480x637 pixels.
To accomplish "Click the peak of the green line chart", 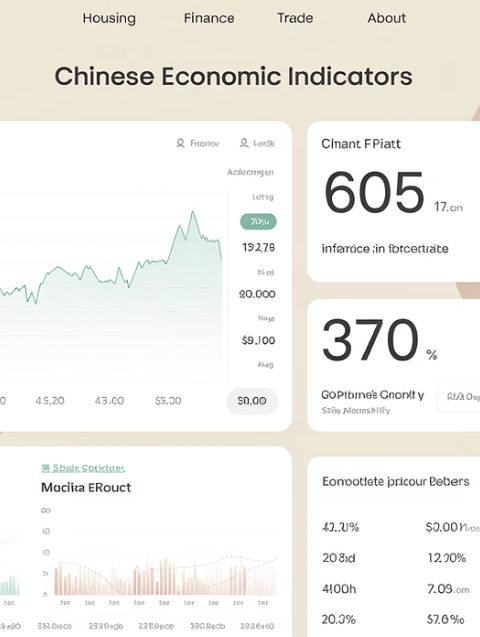I will coord(193,212).
